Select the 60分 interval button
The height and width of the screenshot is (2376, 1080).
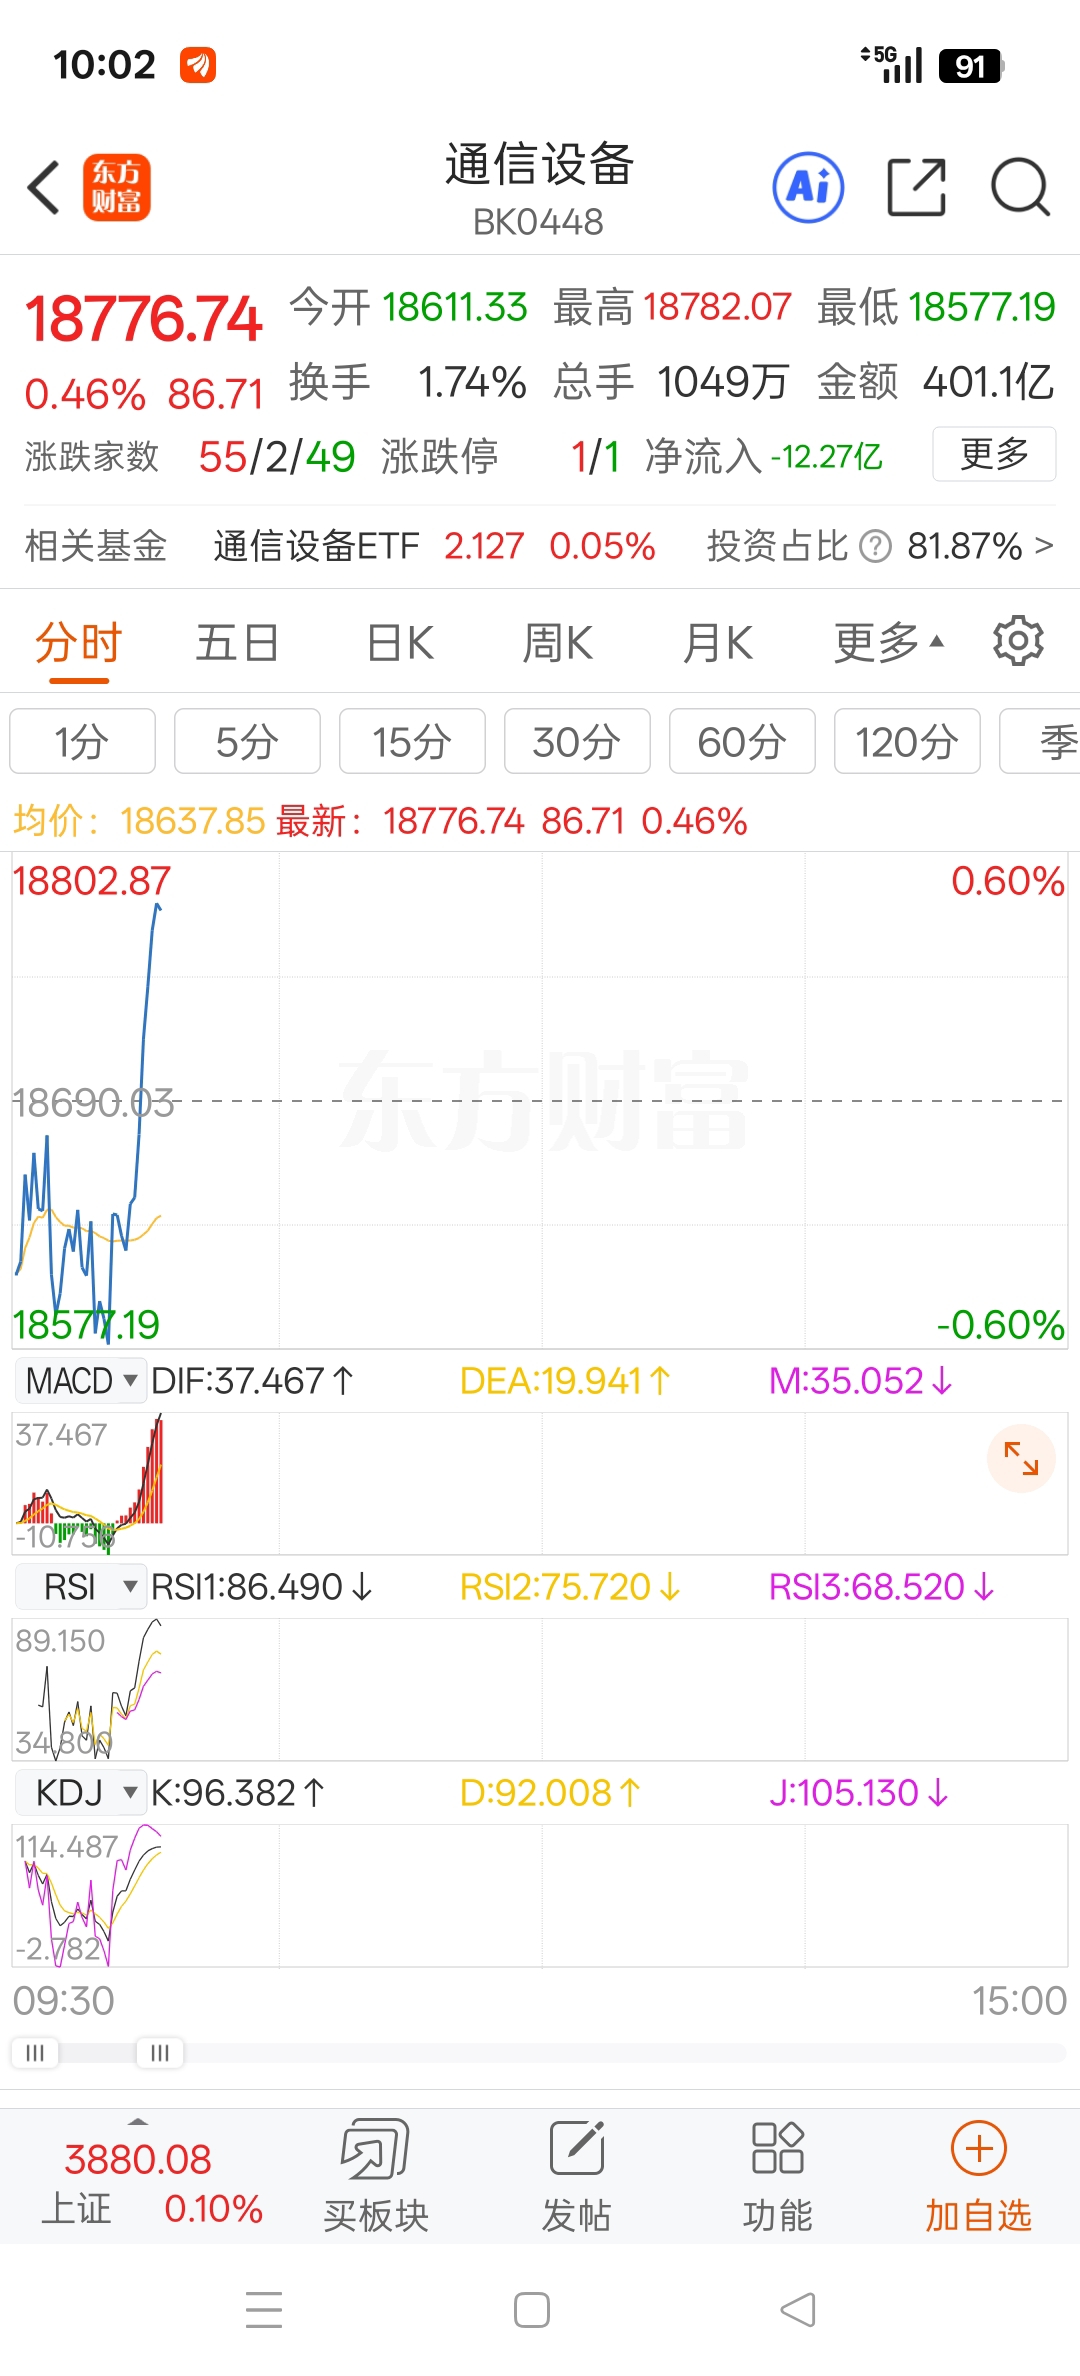[742, 741]
